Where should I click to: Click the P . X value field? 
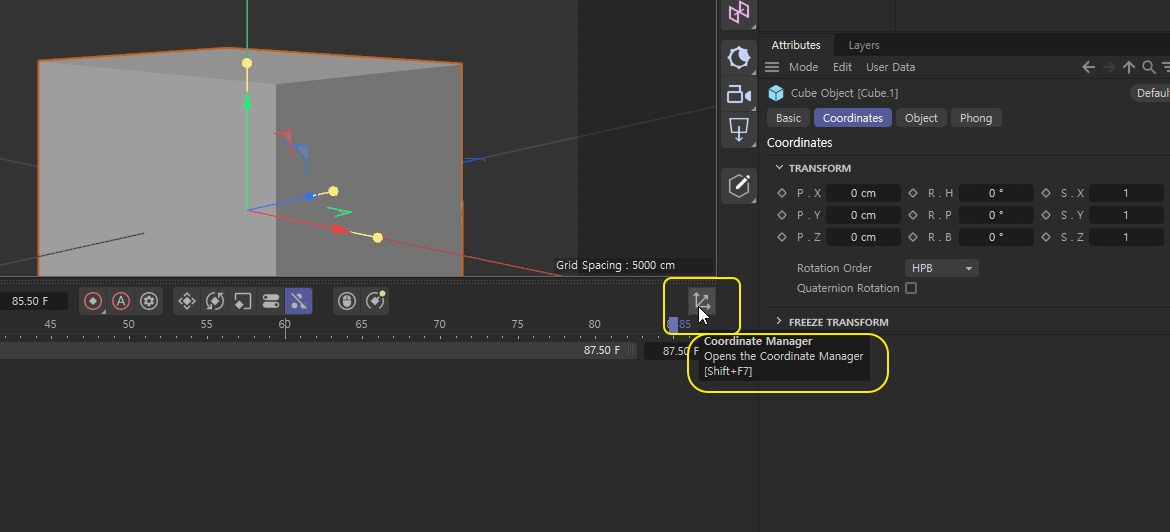pos(863,193)
